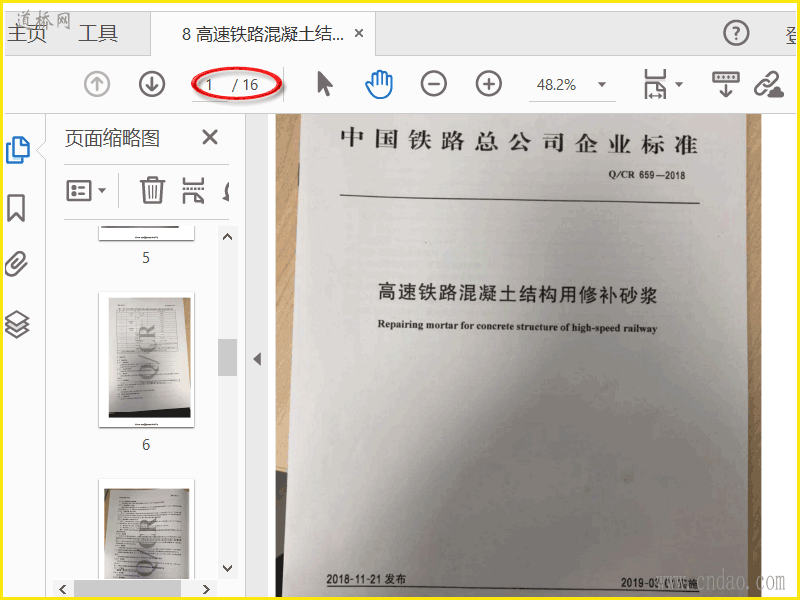Image resolution: width=800 pixels, height=600 pixels.
Task: Click the share link cloud icon
Action: [x=768, y=84]
